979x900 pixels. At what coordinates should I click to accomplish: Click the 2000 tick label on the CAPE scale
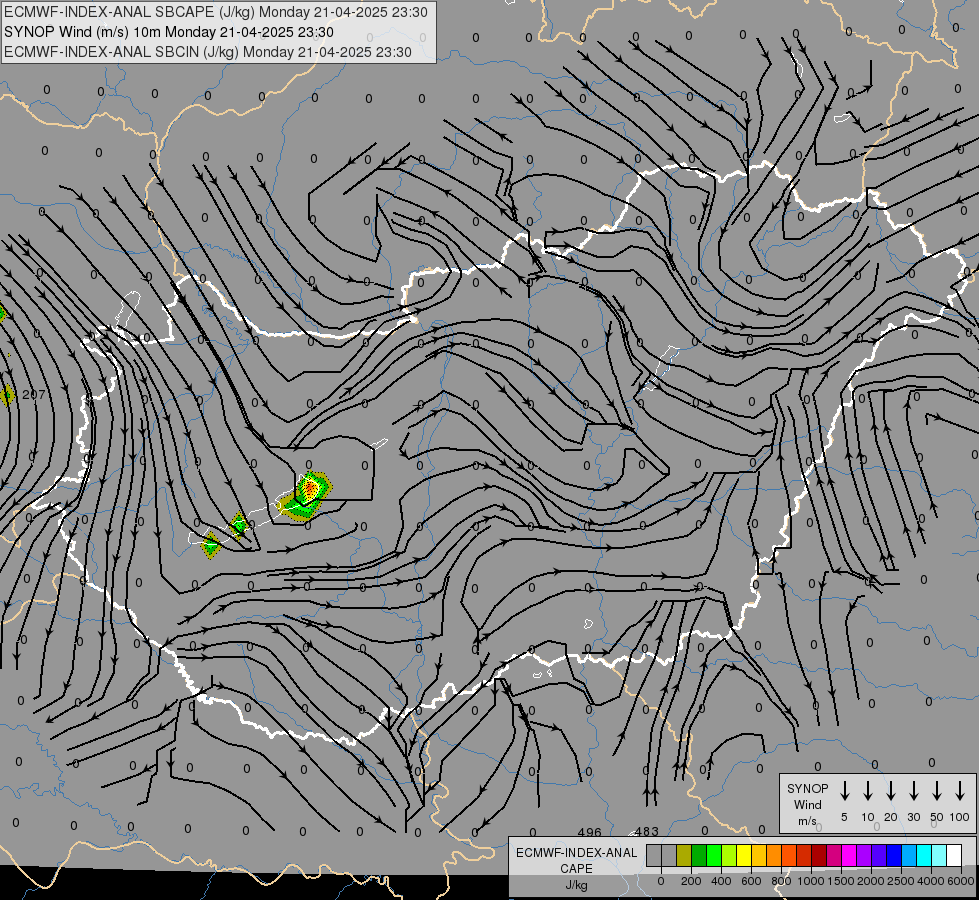(x=870, y=881)
